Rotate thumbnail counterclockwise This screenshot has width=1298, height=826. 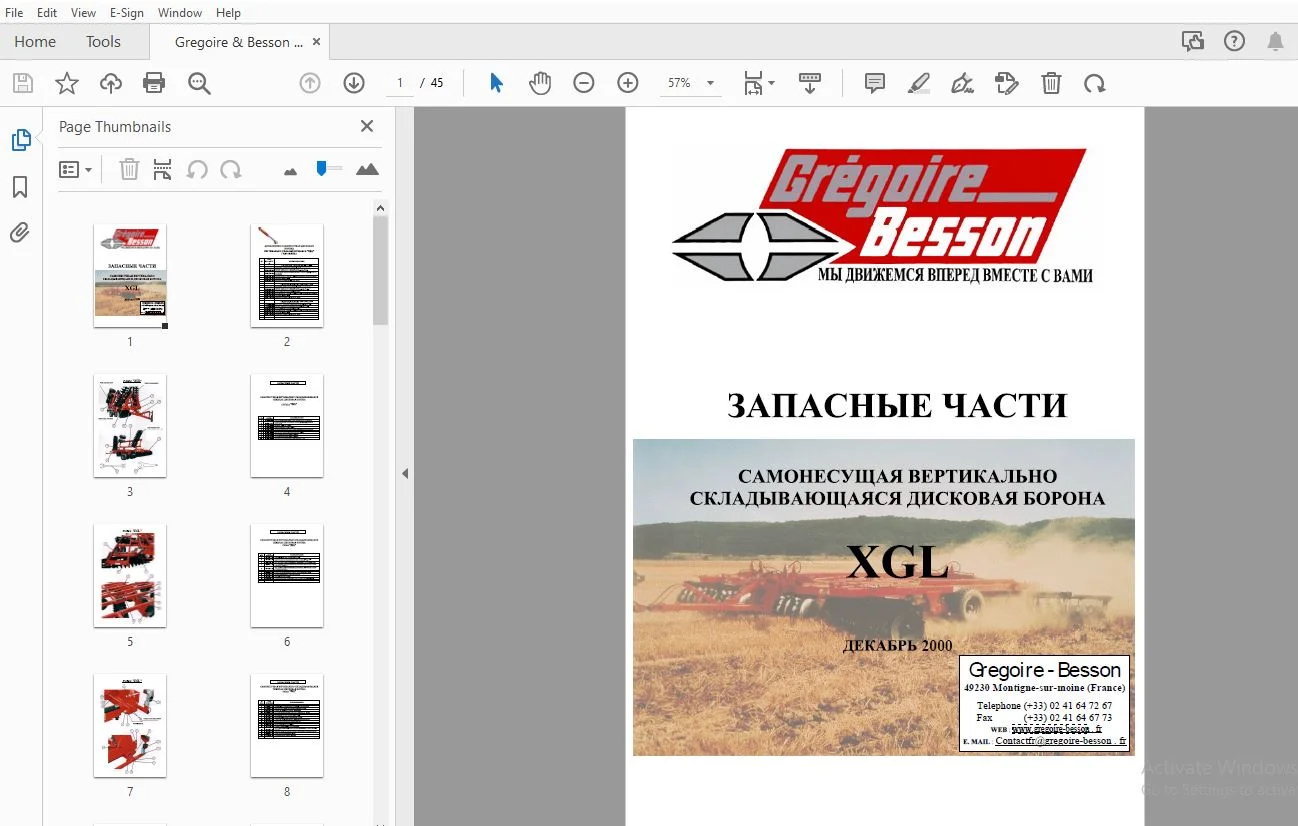[x=197, y=170]
